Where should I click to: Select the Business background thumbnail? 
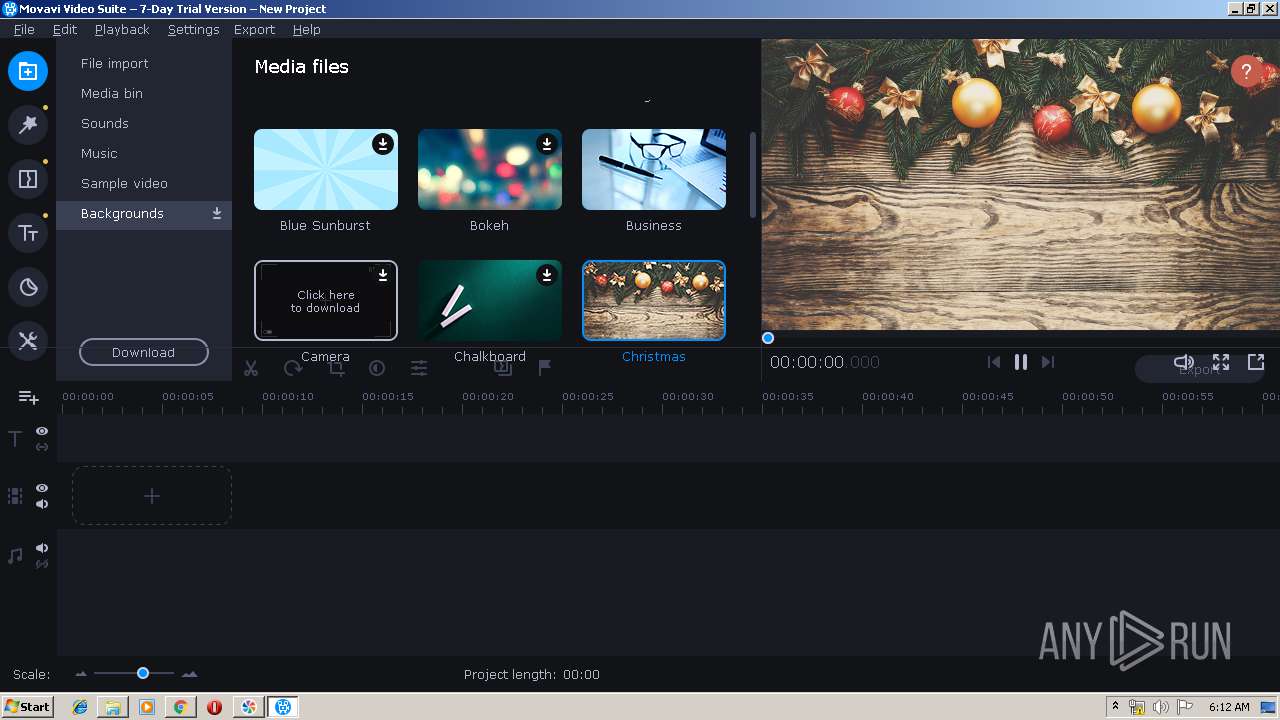coord(654,169)
